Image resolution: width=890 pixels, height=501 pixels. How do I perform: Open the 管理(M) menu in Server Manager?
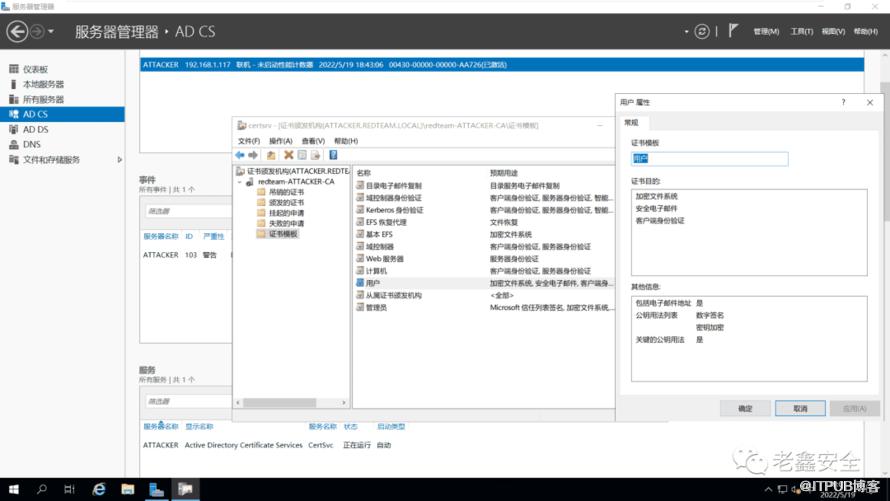(x=766, y=31)
